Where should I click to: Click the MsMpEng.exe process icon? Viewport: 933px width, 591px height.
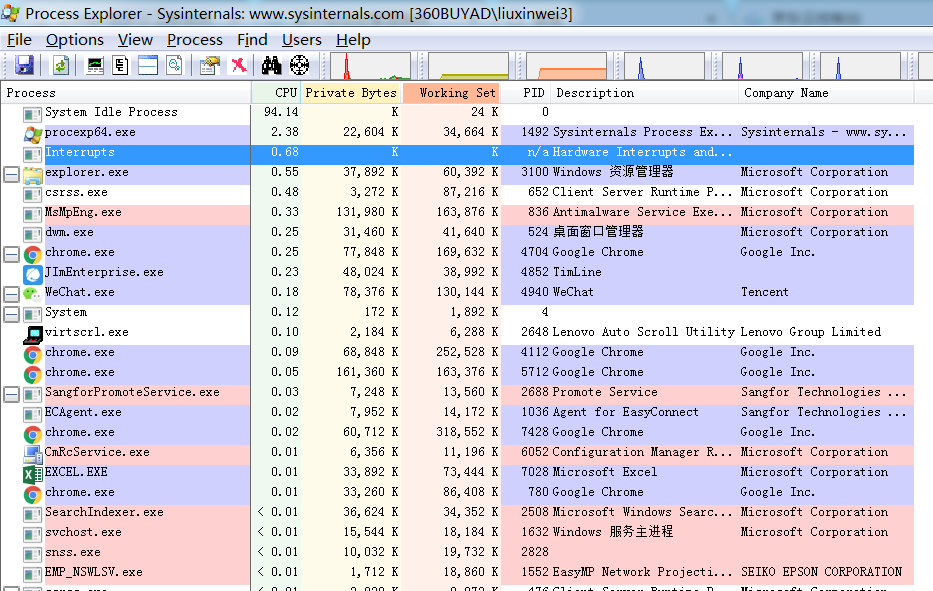point(33,214)
